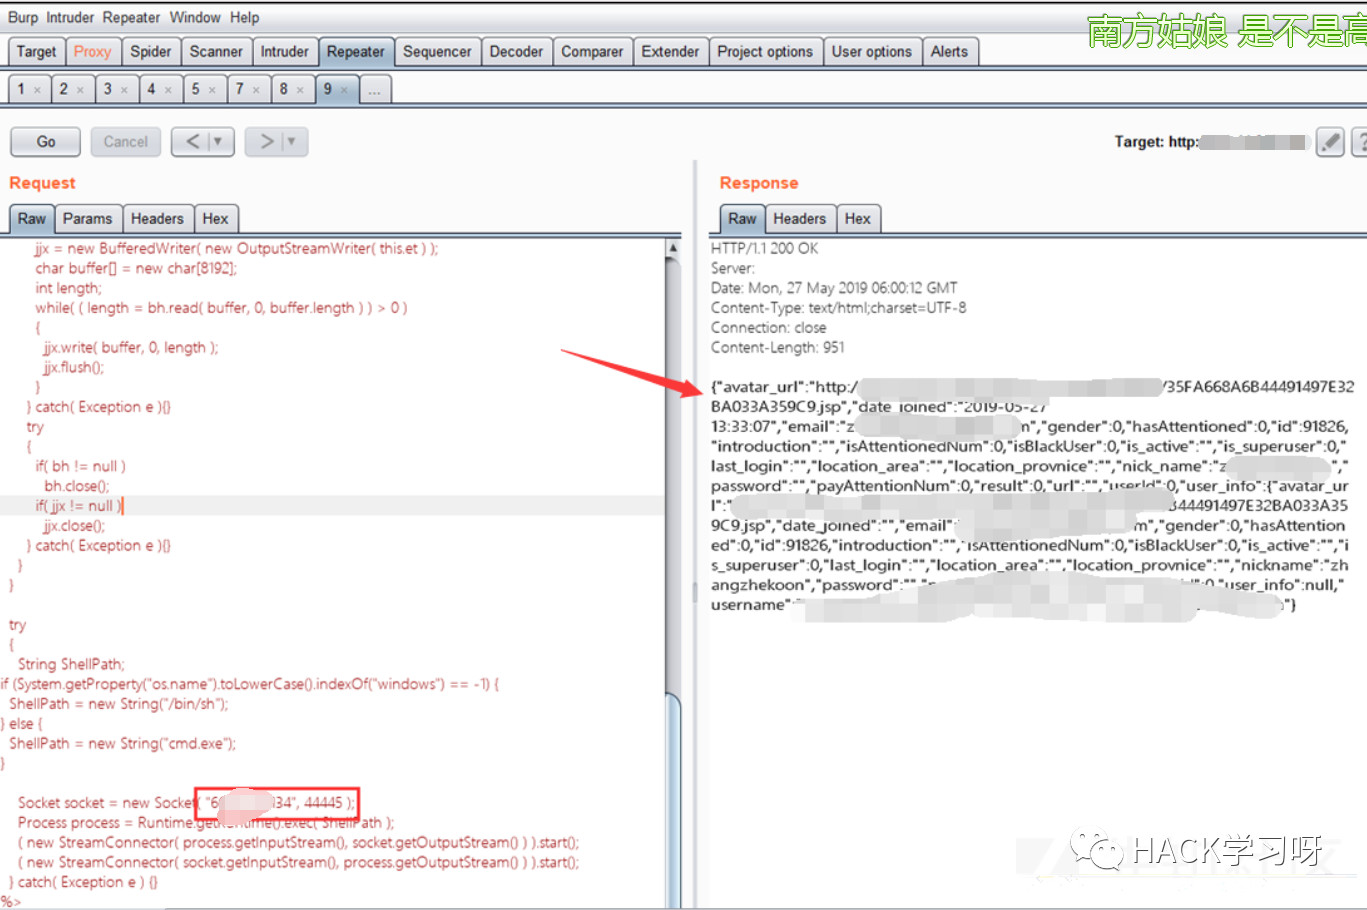This screenshot has width=1367, height=910.
Task: Close repeater tab 5 with its x
Action: (x=212, y=90)
